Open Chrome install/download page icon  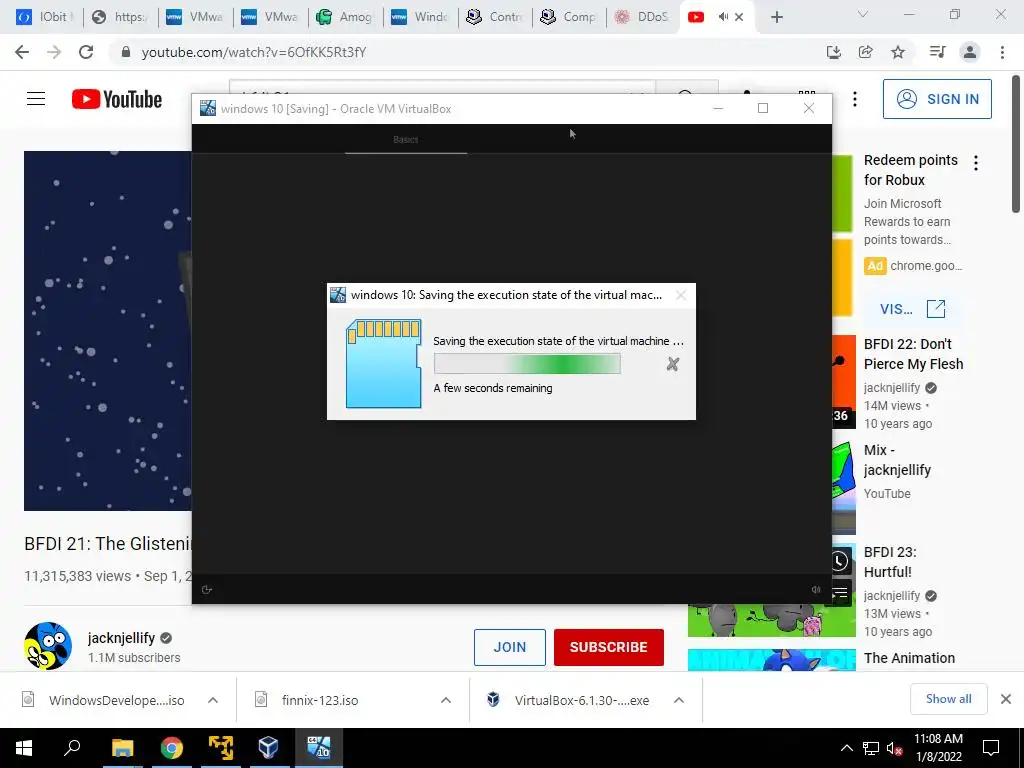(x=834, y=52)
